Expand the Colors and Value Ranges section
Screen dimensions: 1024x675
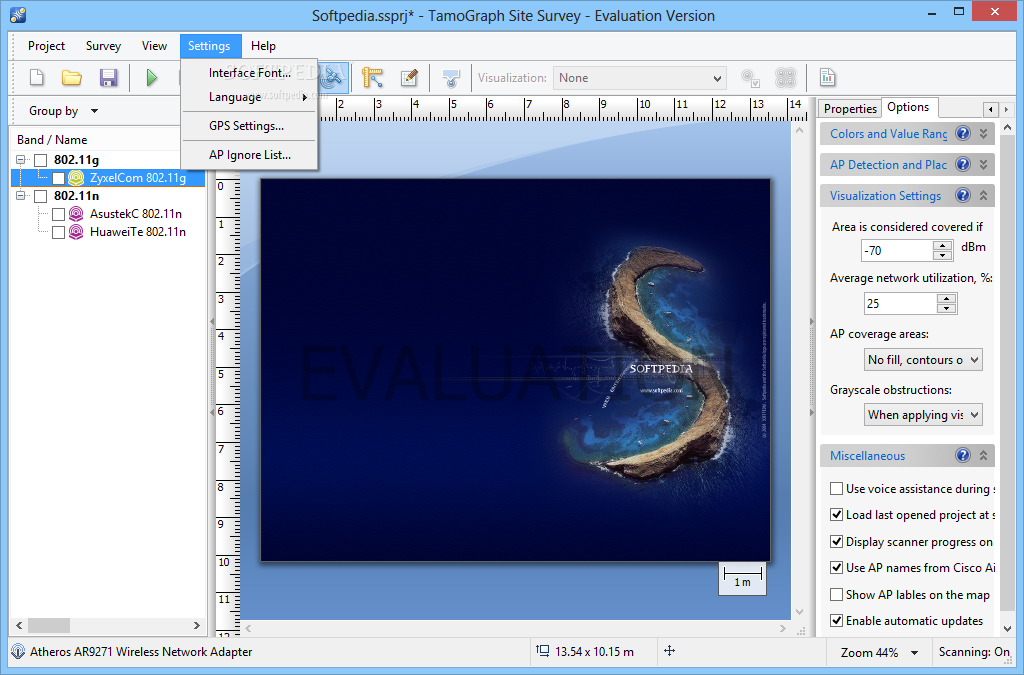[984, 133]
